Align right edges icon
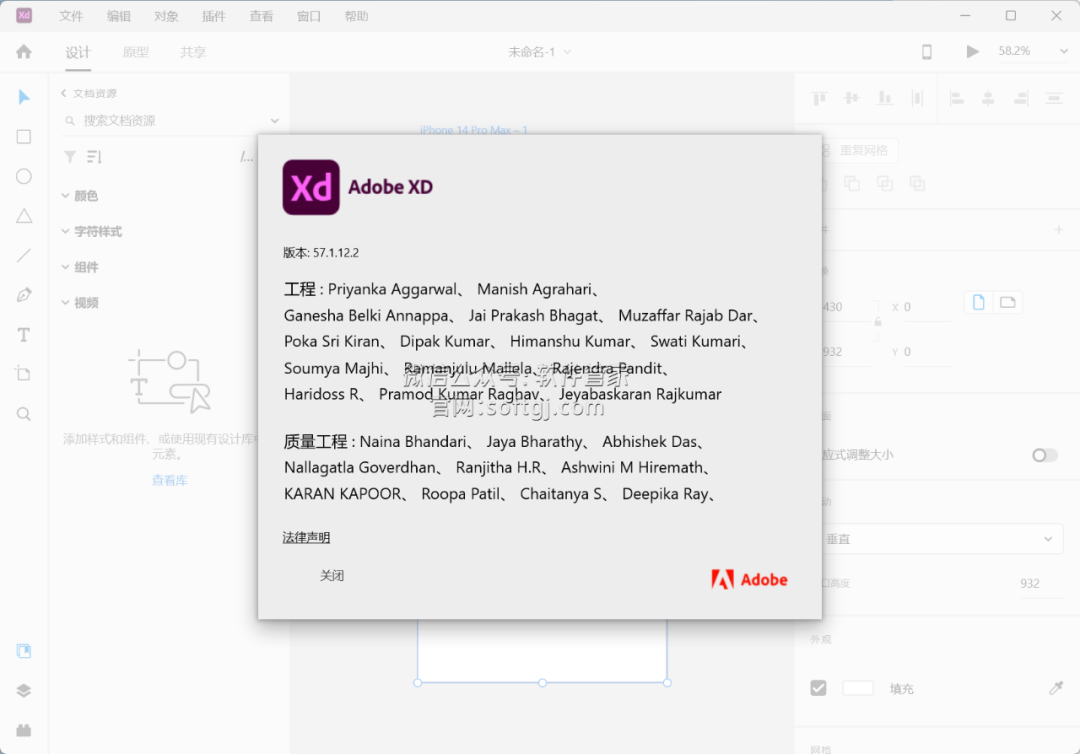The width and height of the screenshot is (1080, 754). coord(1021,98)
